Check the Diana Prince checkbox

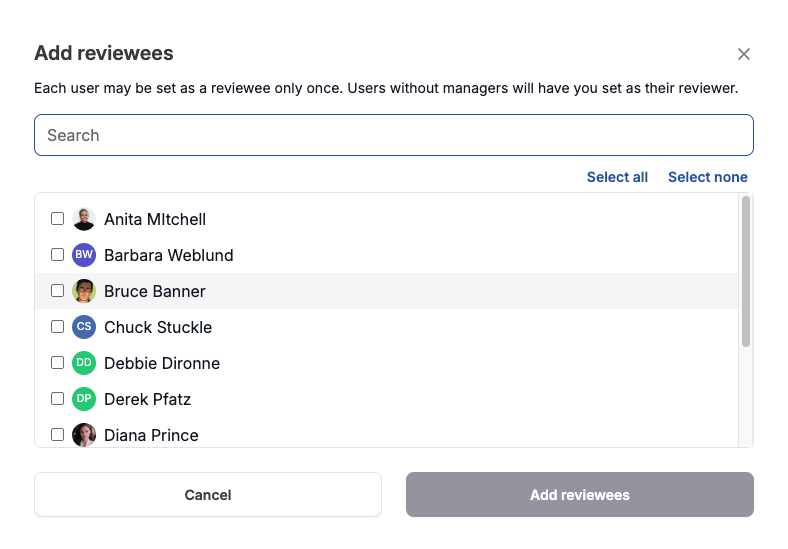tap(58, 435)
